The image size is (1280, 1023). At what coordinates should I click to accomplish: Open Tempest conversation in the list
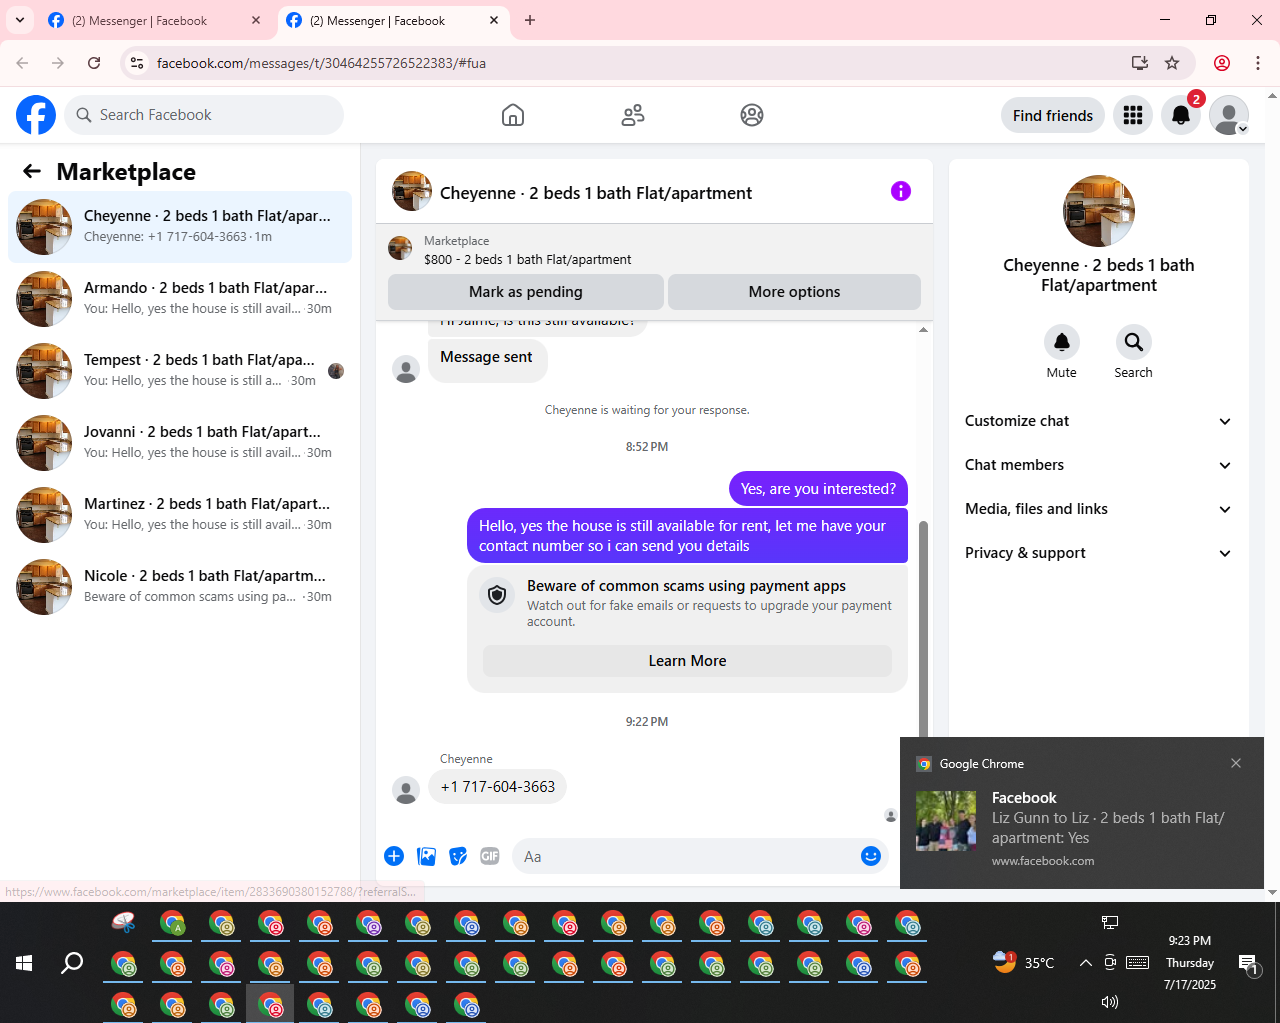click(180, 371)
